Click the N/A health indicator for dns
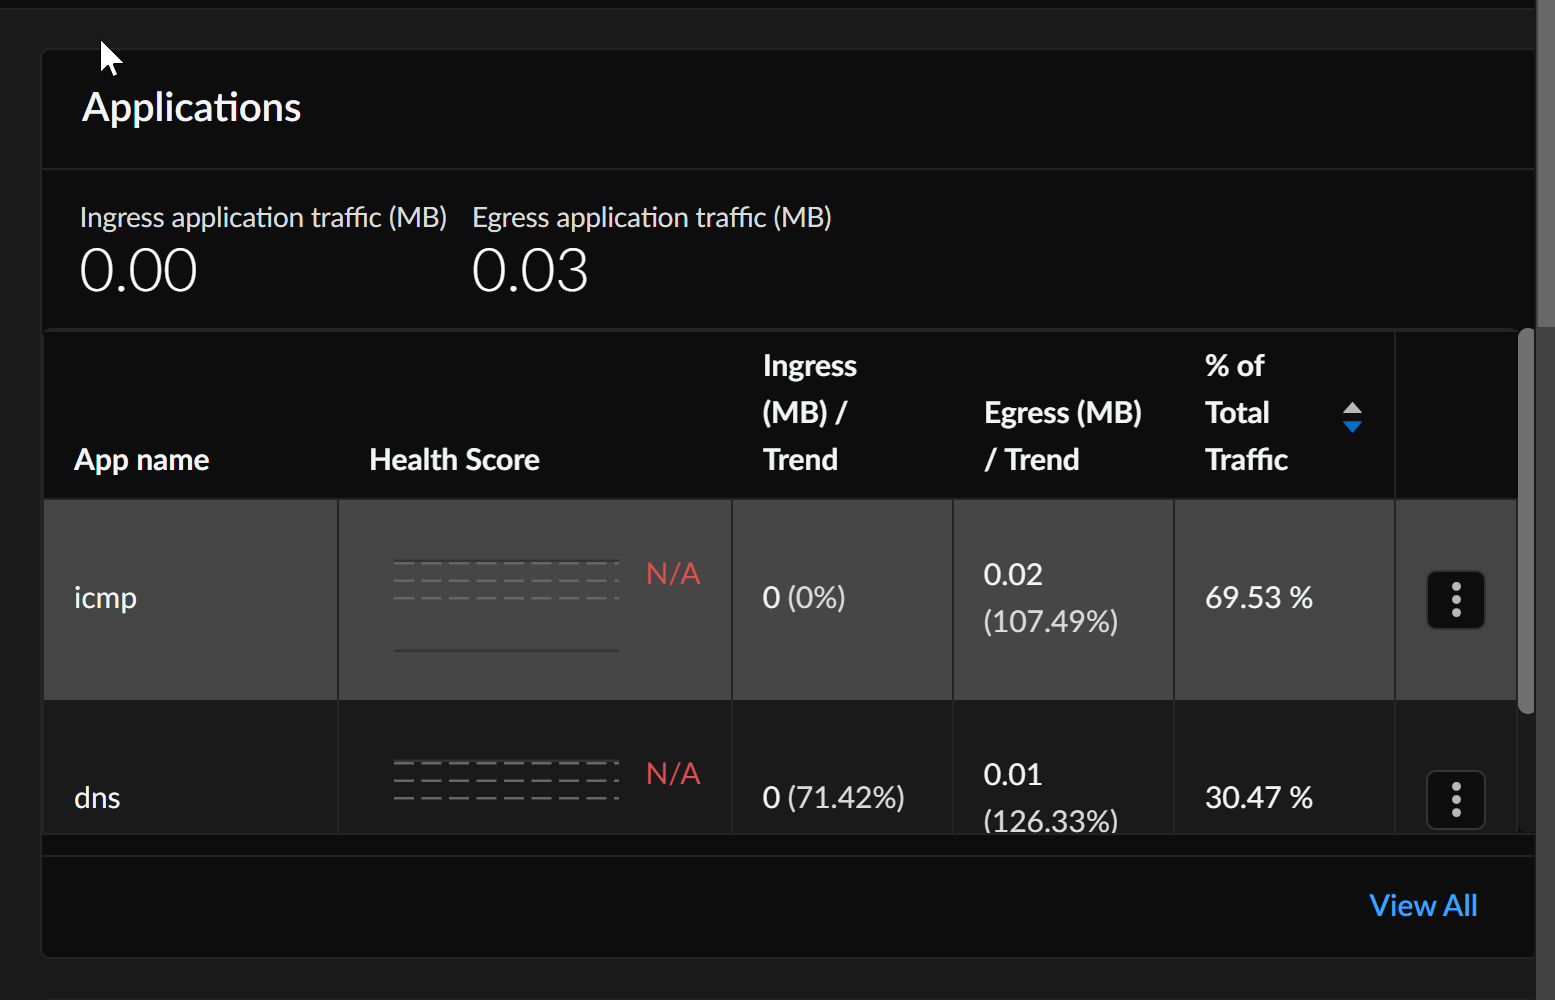The image size is (1555, 1000). (672, 773)
